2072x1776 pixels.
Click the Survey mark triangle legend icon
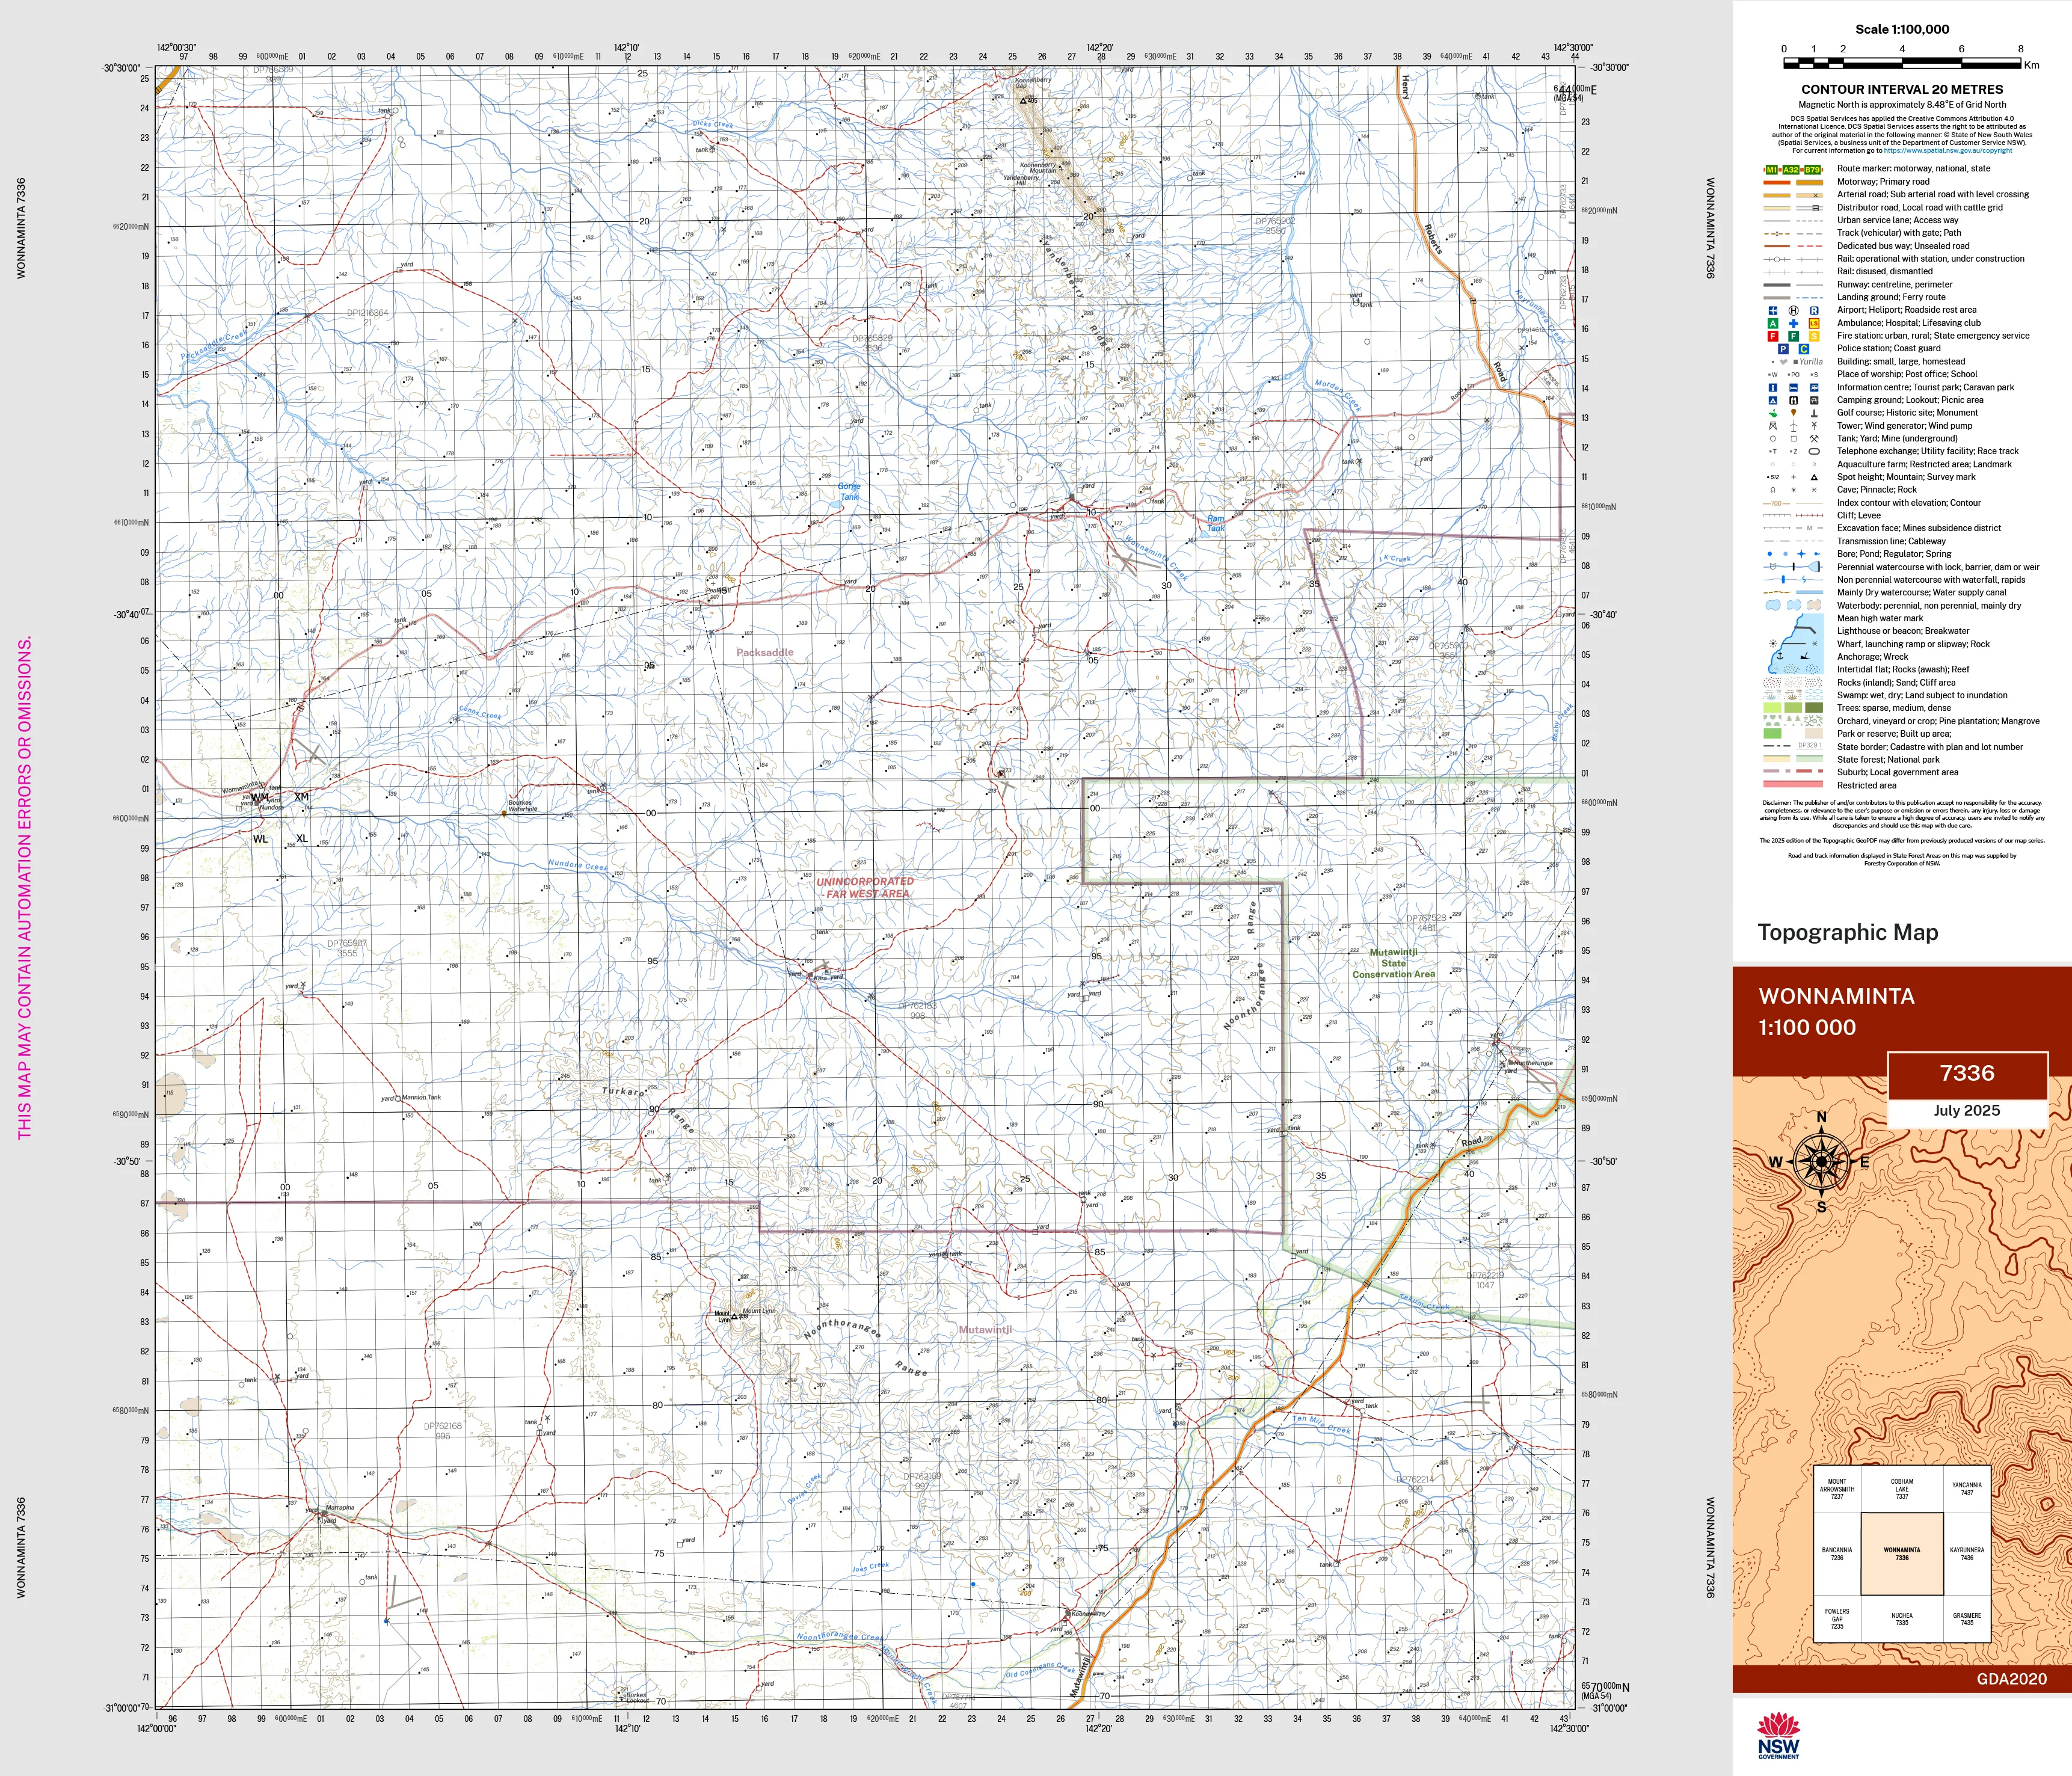(1814, 477)
